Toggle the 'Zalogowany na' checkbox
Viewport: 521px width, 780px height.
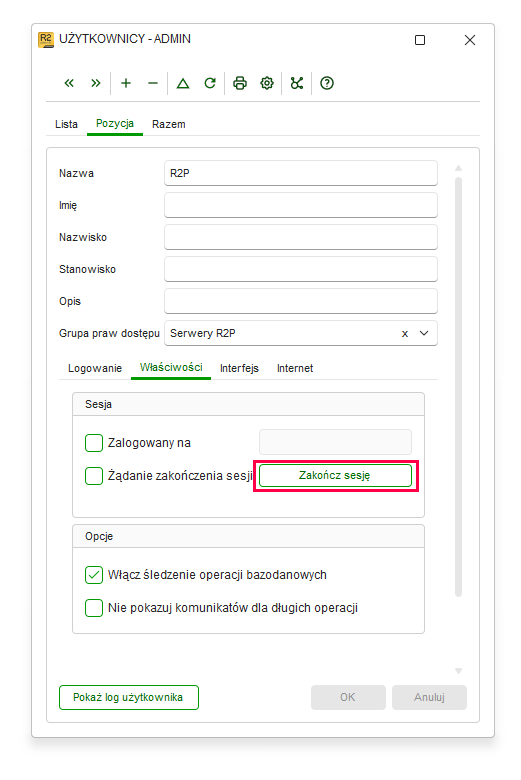[x=94, y=443]
